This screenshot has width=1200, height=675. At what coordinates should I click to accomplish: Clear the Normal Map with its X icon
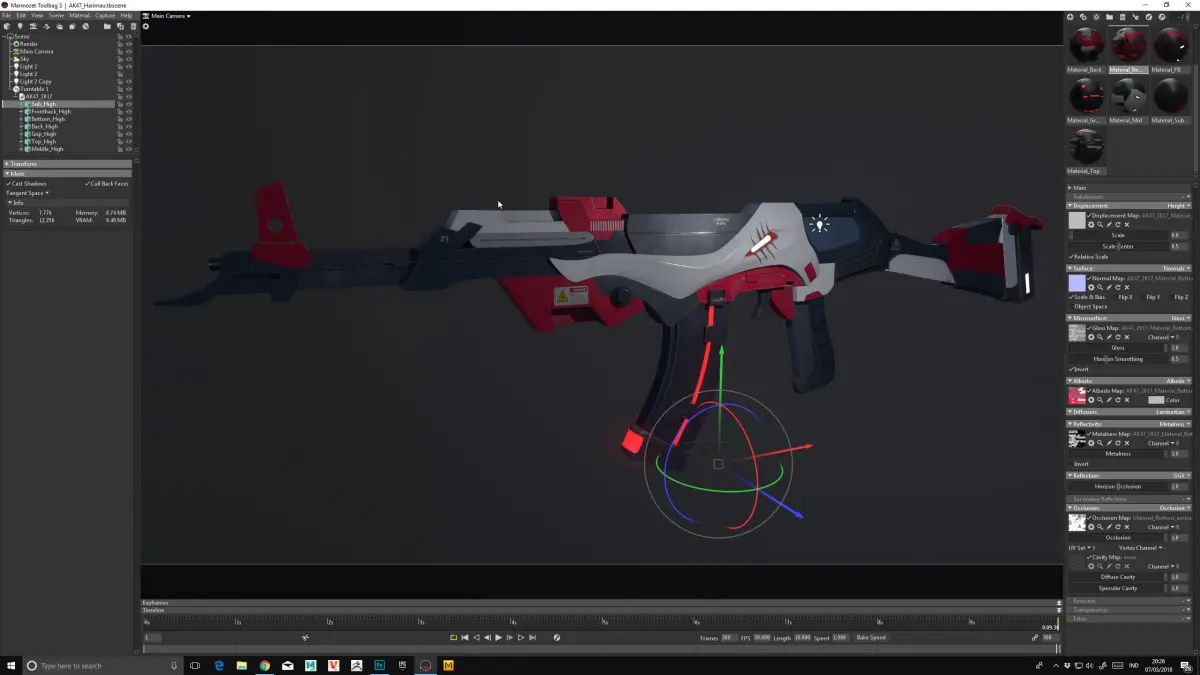1126,287
